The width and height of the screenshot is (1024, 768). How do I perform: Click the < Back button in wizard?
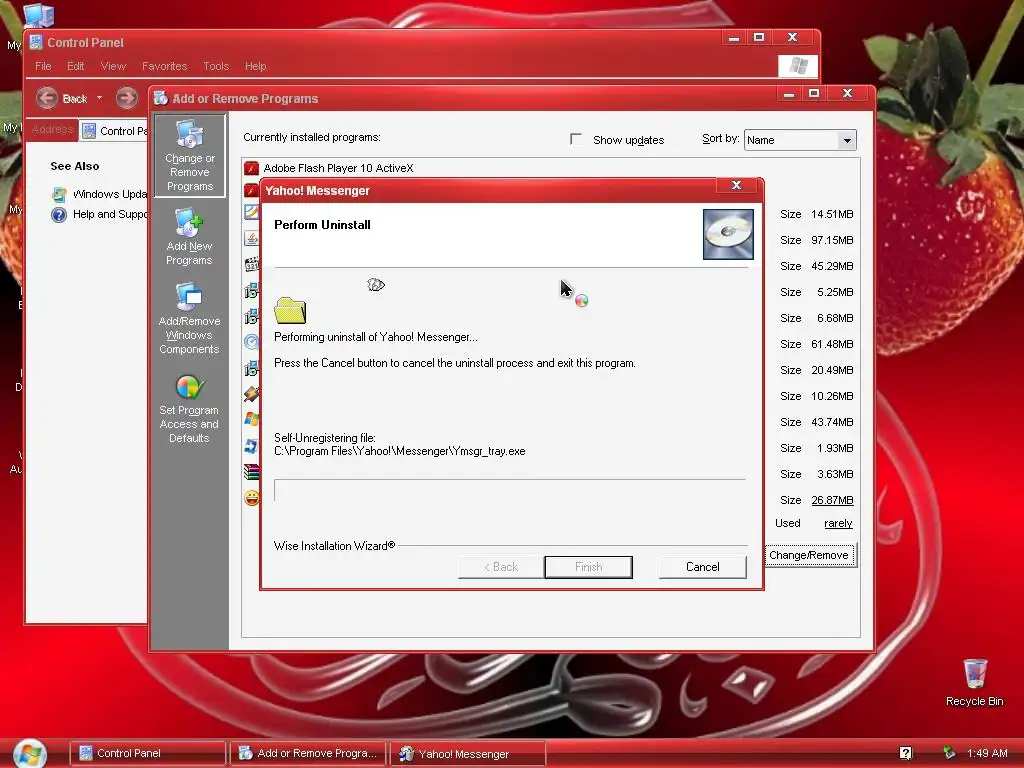(x=501, y=567)
